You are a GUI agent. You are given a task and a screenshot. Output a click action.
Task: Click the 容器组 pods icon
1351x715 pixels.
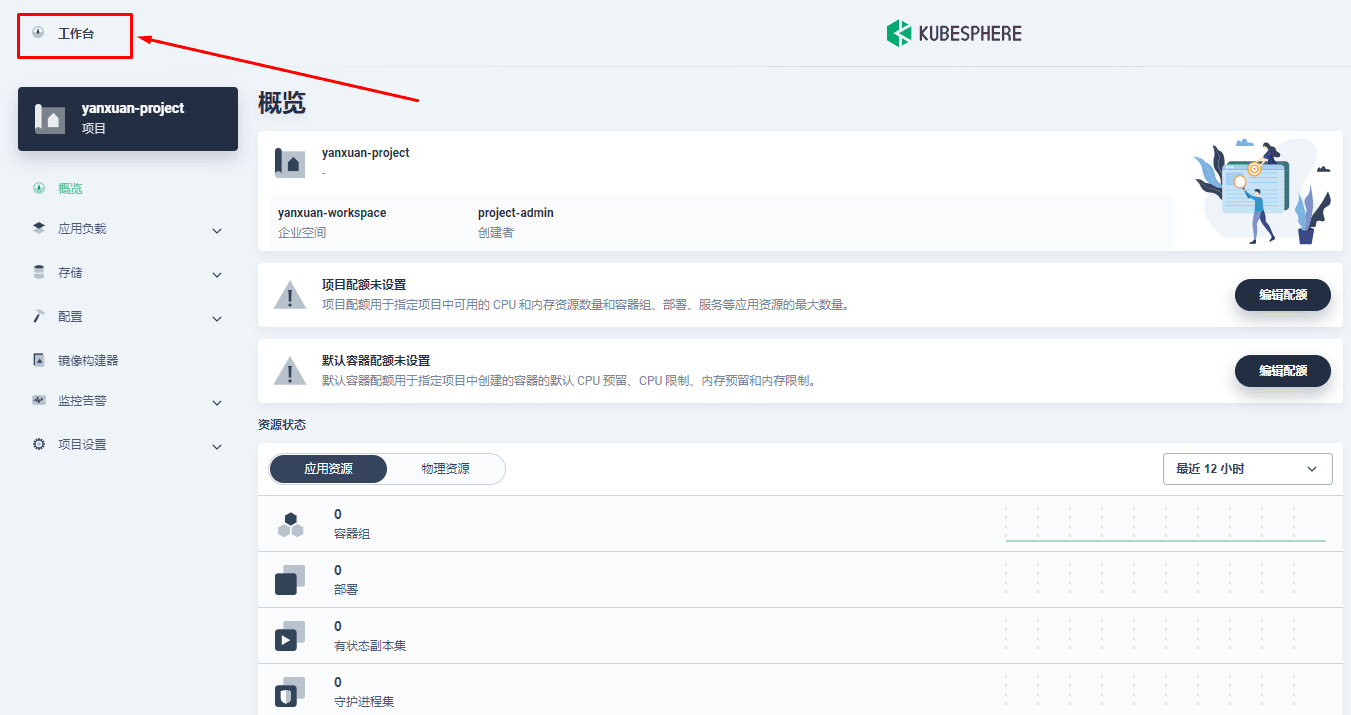[290, 524]
